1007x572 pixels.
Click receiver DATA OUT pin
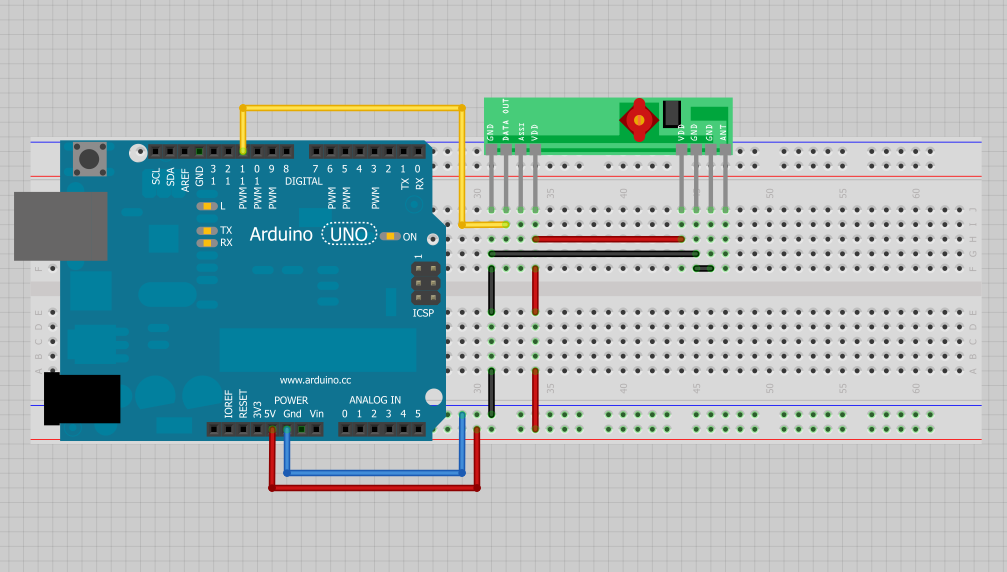506,178
